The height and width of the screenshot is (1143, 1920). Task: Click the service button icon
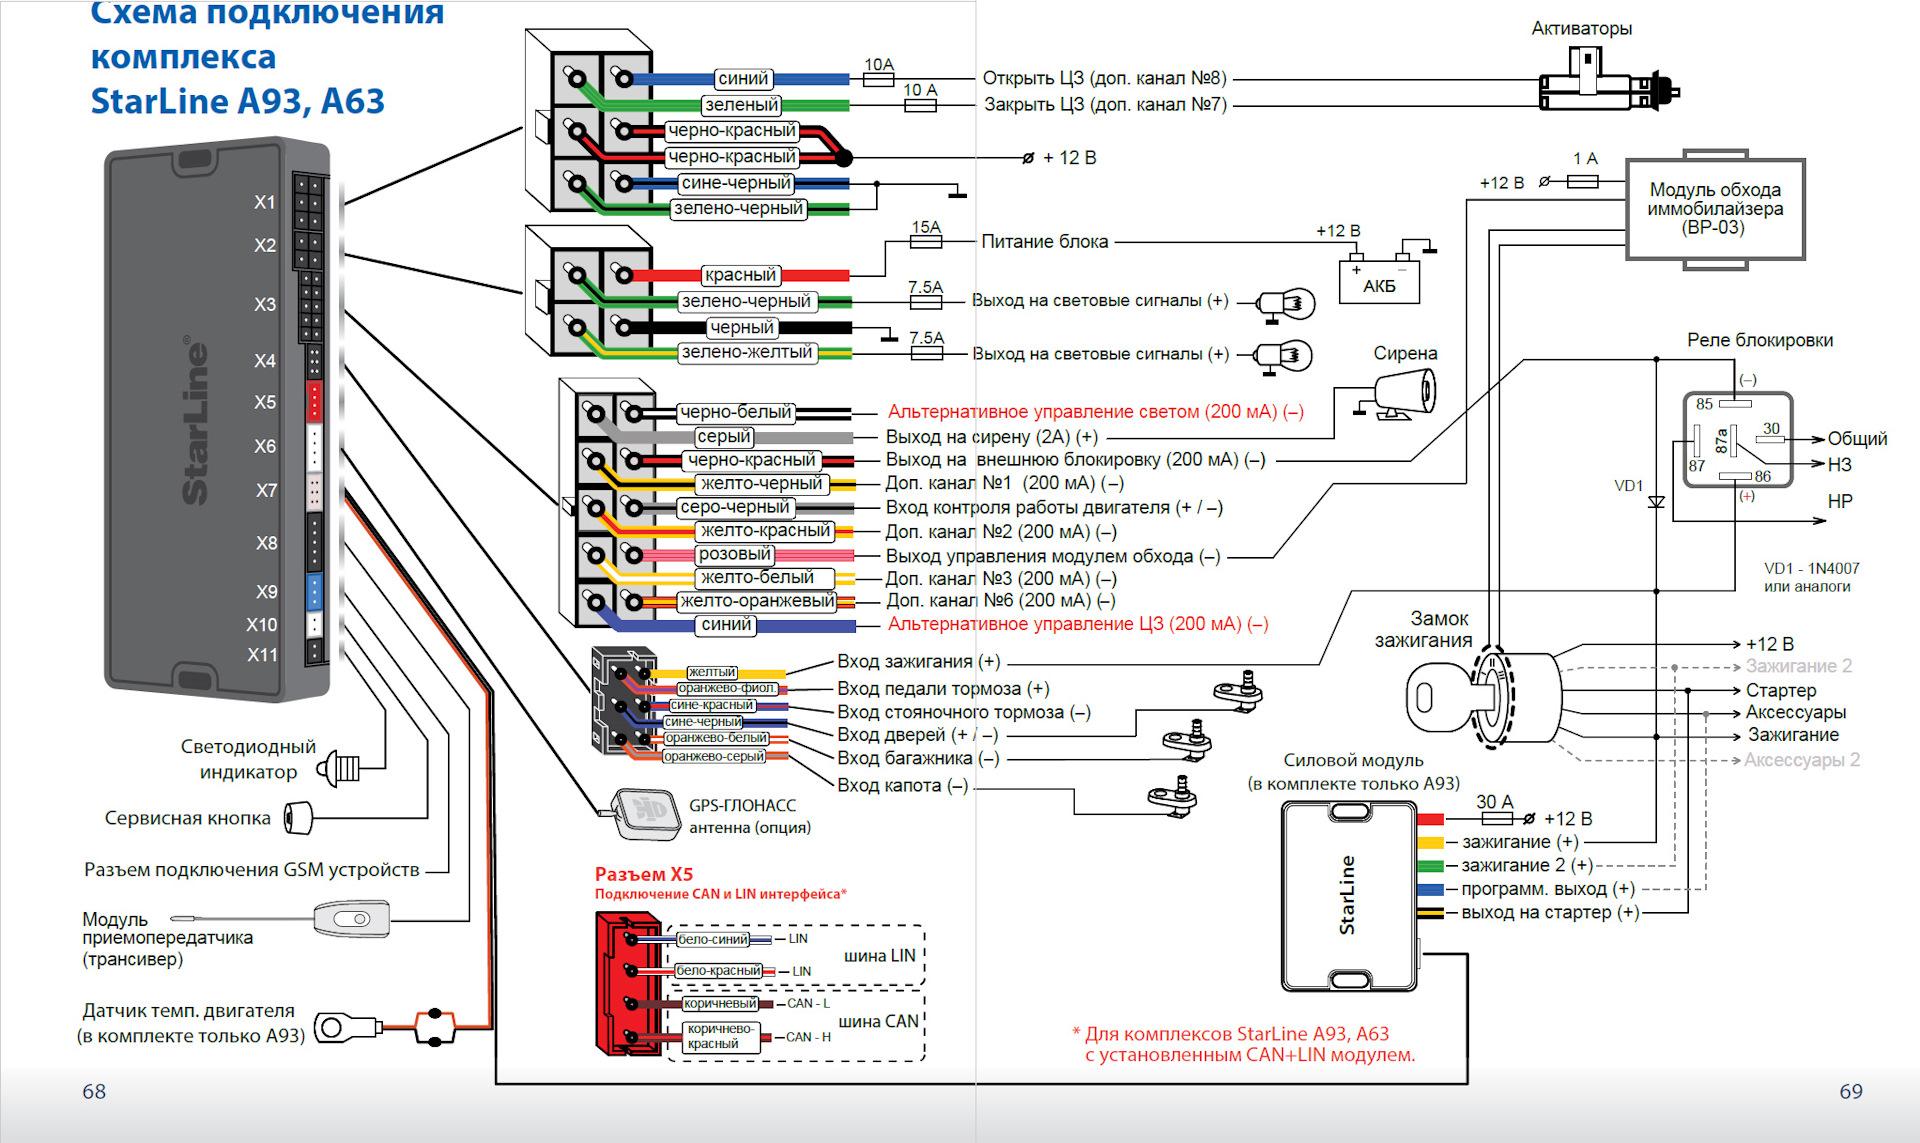pyautogui.click(x=298, y=817)
